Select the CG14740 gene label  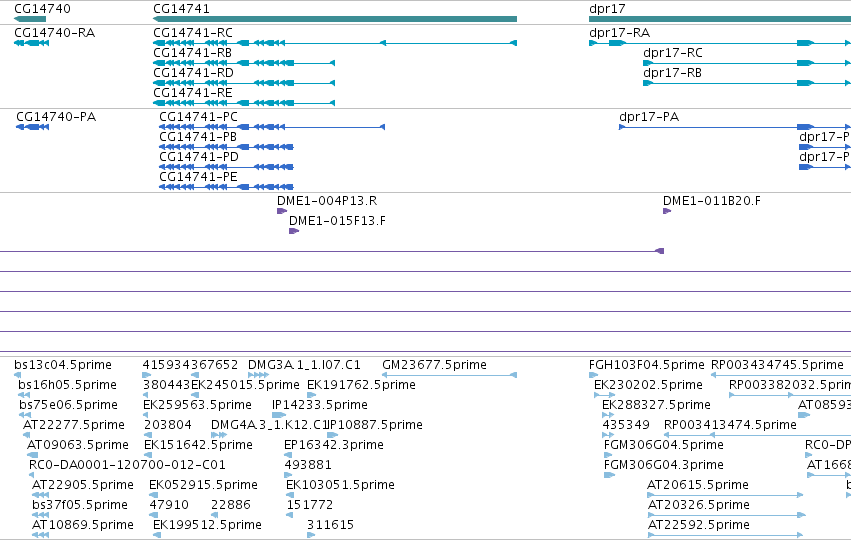tap(42, 9)
